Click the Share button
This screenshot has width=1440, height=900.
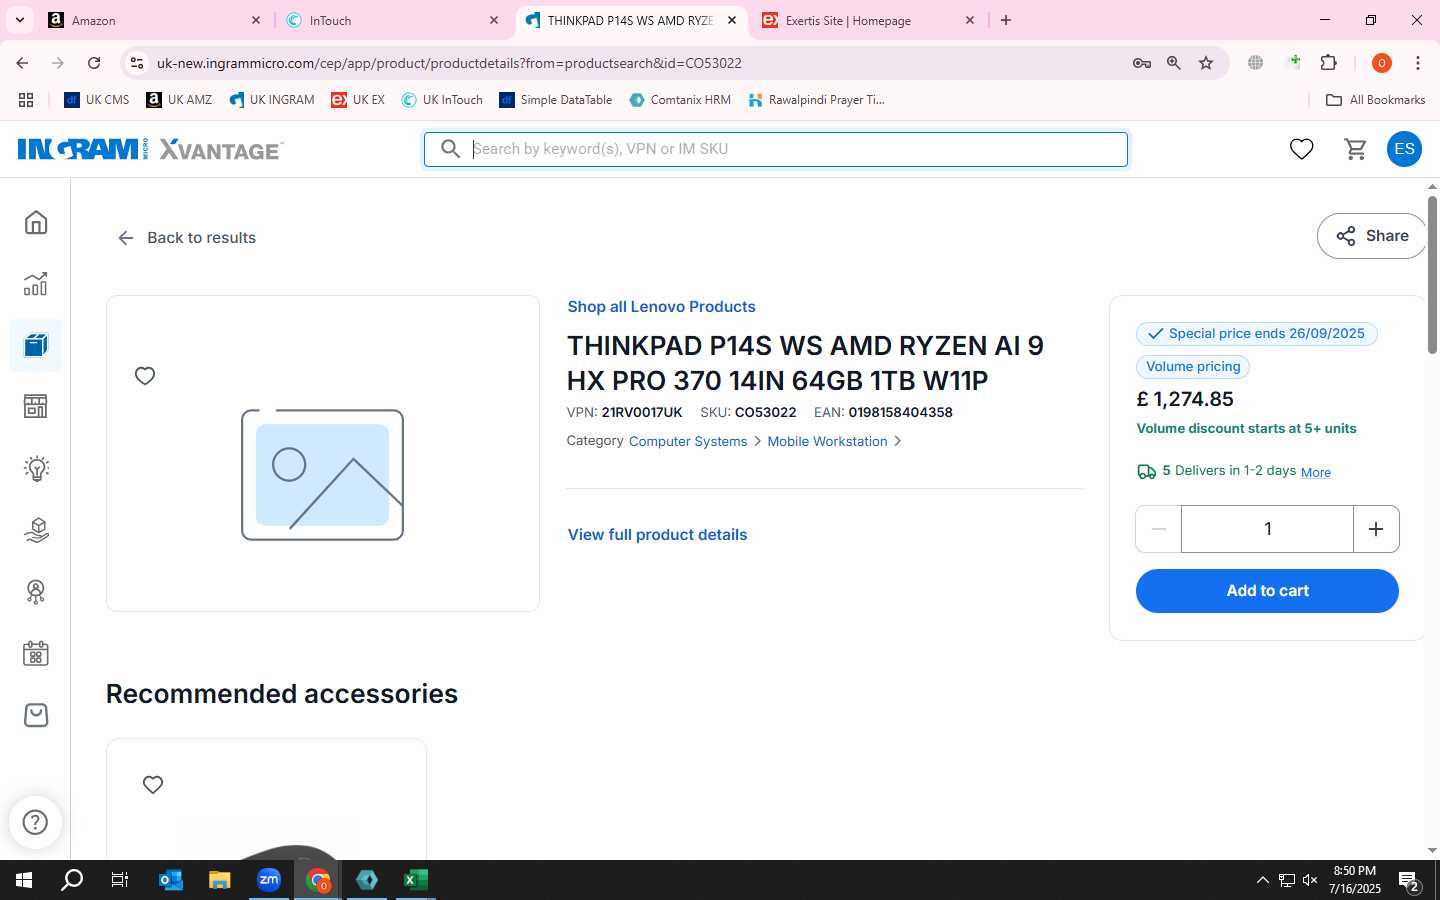point(1372,236)
